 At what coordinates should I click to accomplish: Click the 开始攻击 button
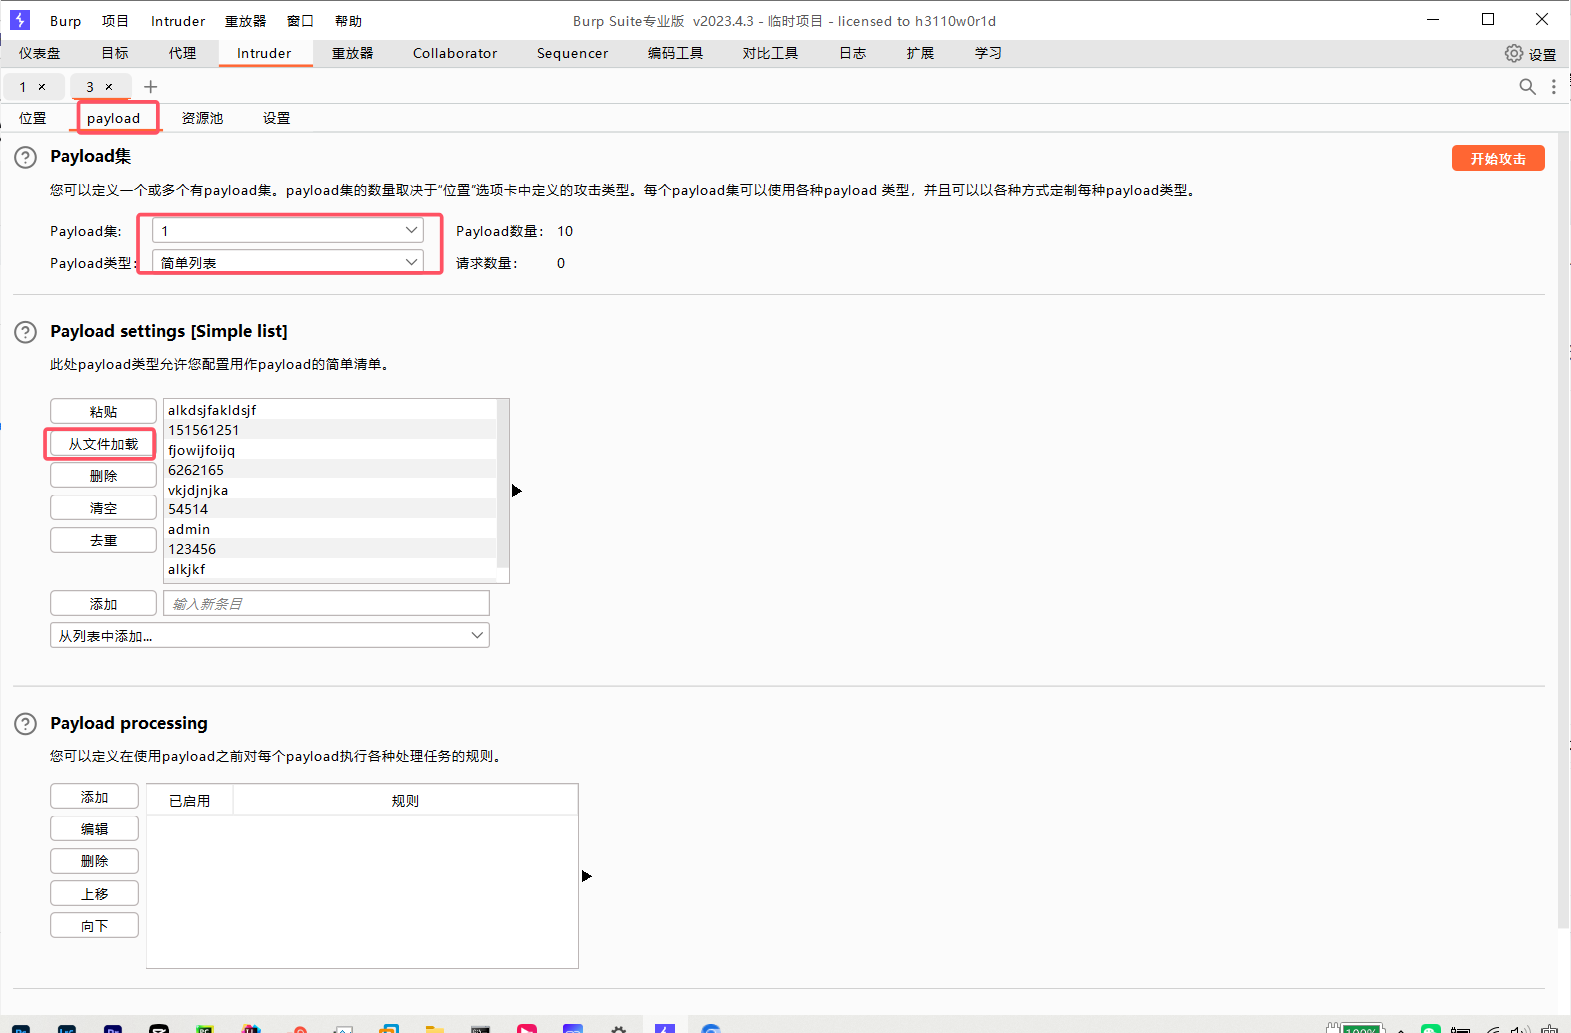1498,159
